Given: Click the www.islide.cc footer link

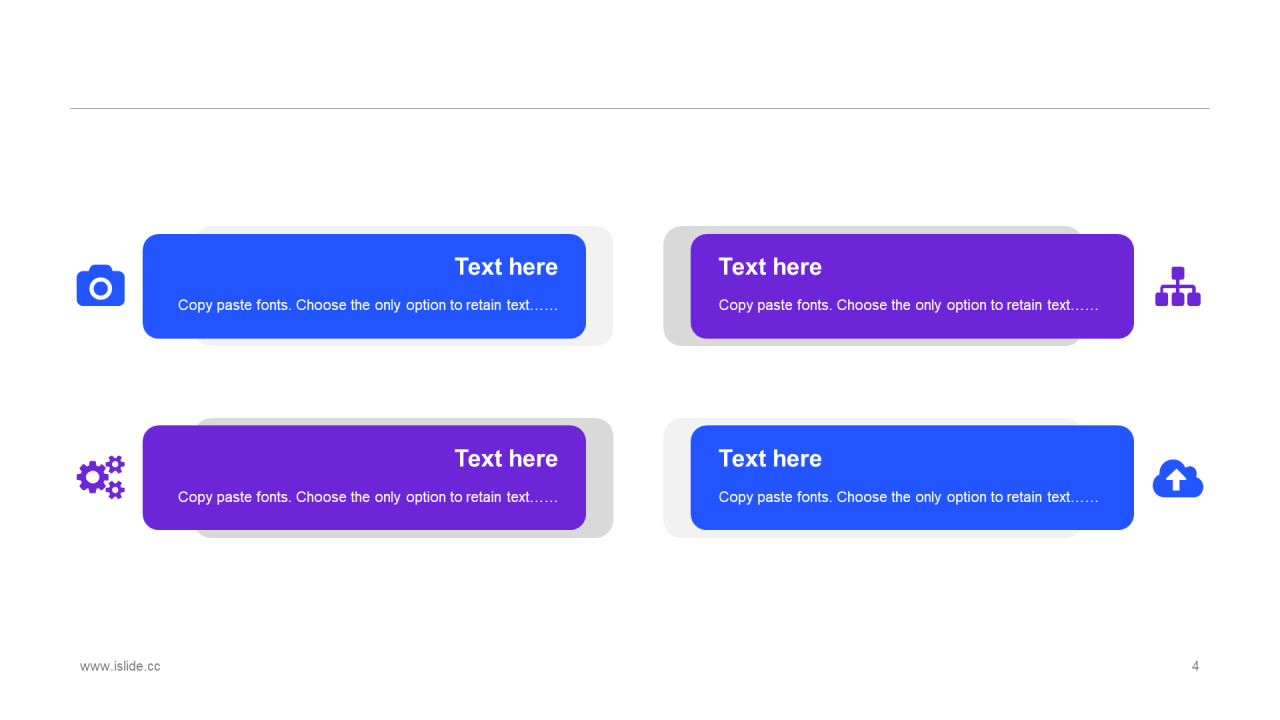Looking at the screenshot, I should [x=120, y=666].
